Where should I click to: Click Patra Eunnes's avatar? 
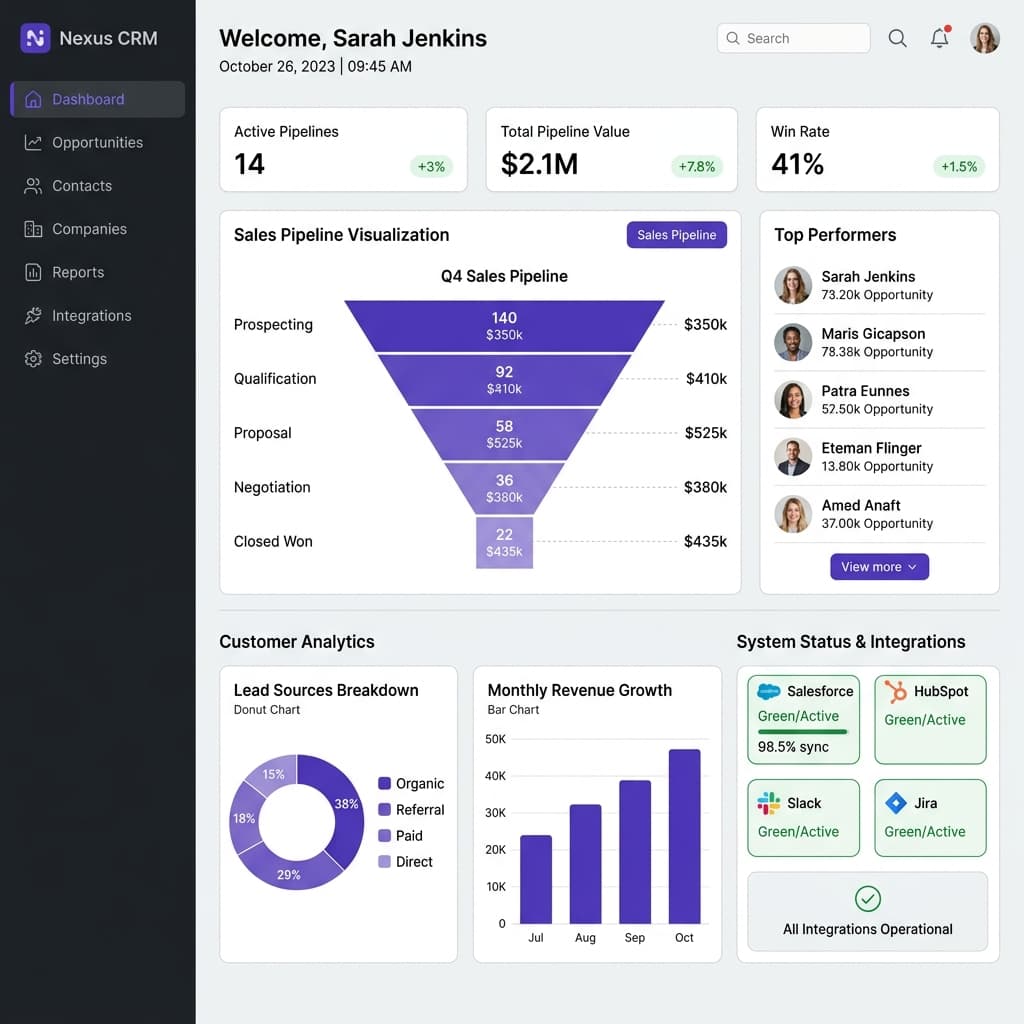[793, 400]
